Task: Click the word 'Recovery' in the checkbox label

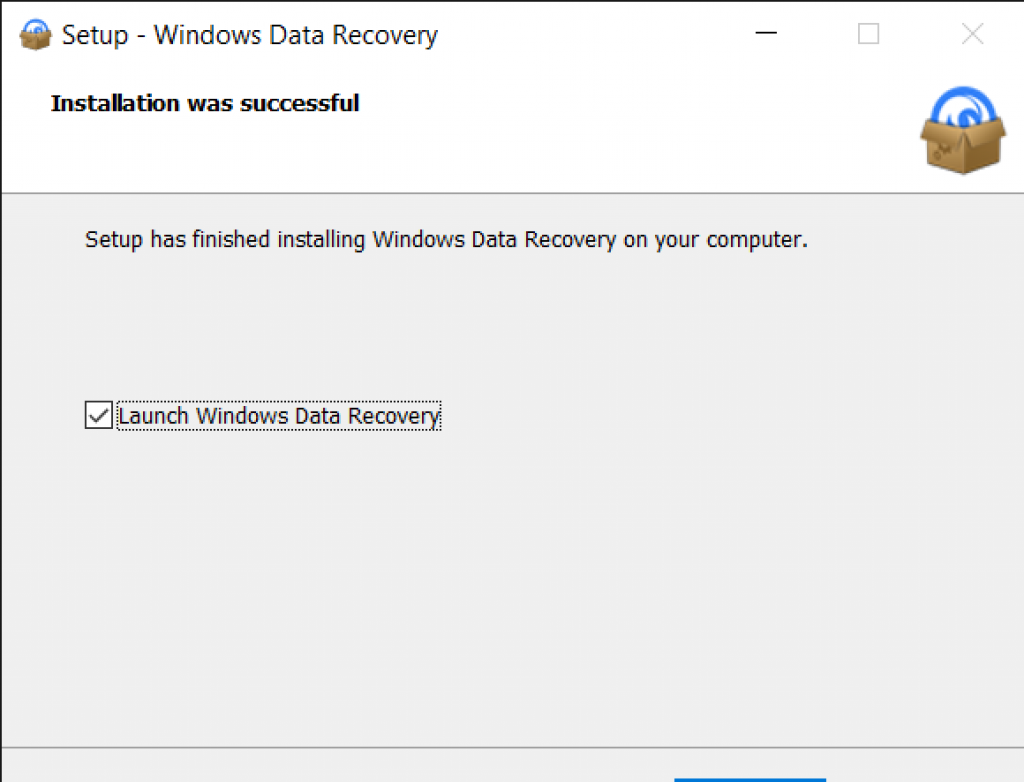Action: tap(394, 416)
